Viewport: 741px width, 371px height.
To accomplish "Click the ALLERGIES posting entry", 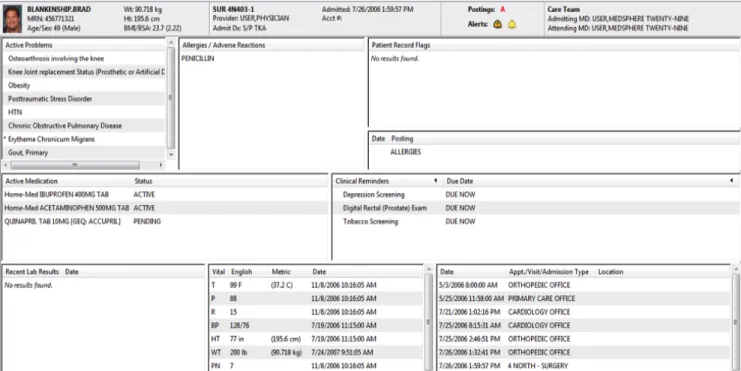I will click(405, 152).
